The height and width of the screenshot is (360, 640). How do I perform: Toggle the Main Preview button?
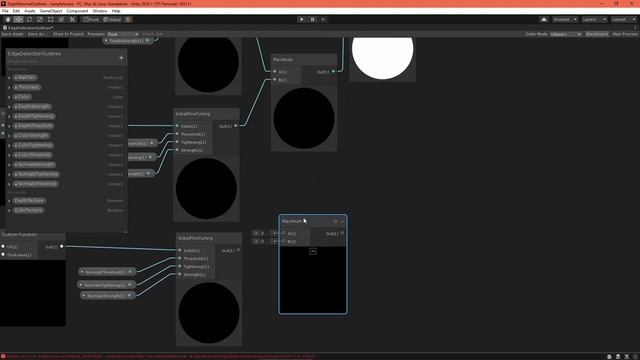[624, 34]
